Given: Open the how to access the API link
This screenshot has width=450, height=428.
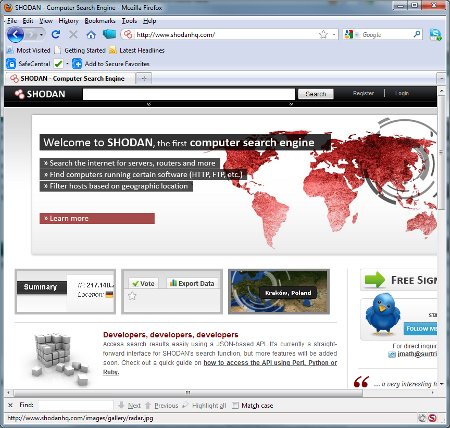Looking at the screenshot, I should click(270, 363).
